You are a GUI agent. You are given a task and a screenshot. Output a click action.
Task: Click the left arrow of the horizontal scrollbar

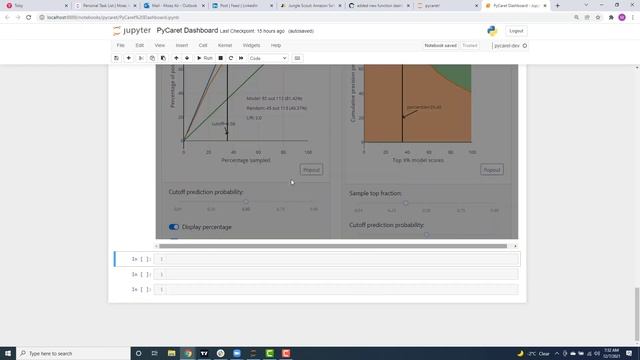pyautogui.click(x=156, y=246)
